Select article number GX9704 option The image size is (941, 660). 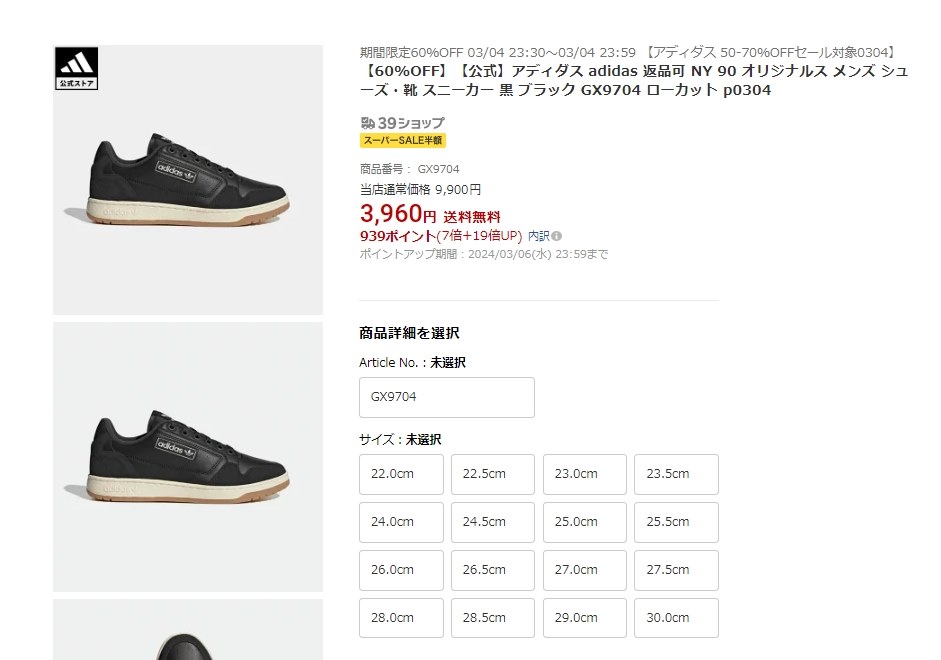pyautogui.click(x=446, y=397)
